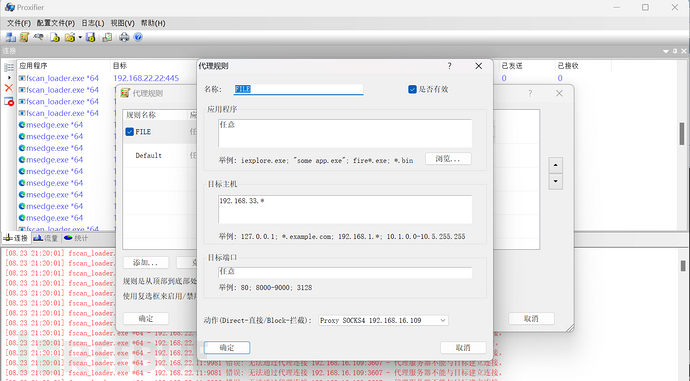
Task: Click the 目标主机 field with 192.168.33.*
Action: [345, 209]
